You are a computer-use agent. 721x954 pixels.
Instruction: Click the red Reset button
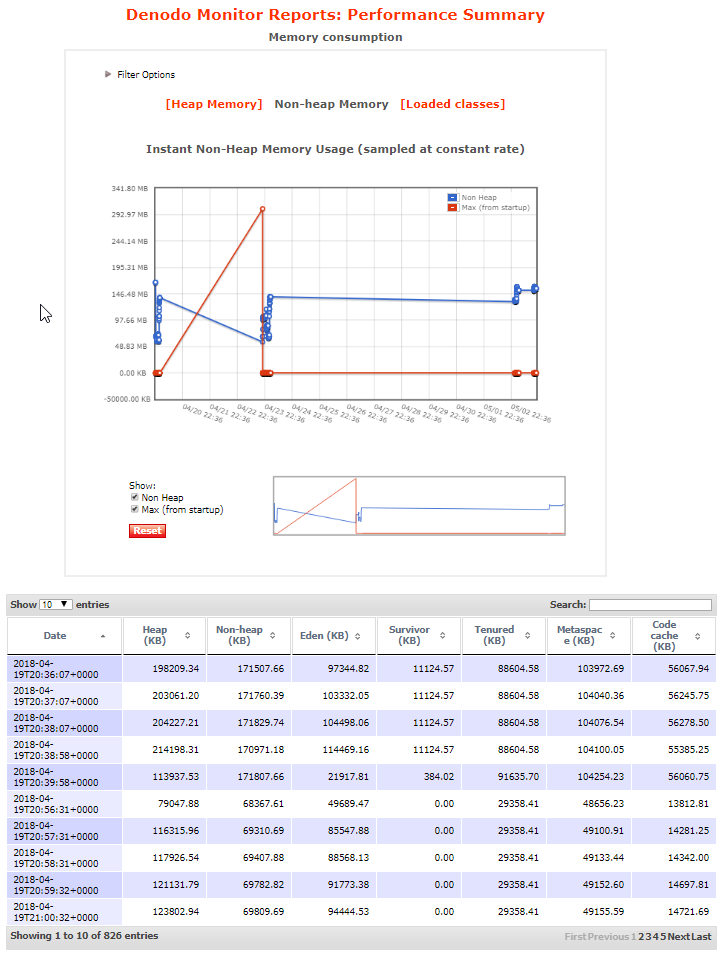pyautogui.click(x=147, y=531)
